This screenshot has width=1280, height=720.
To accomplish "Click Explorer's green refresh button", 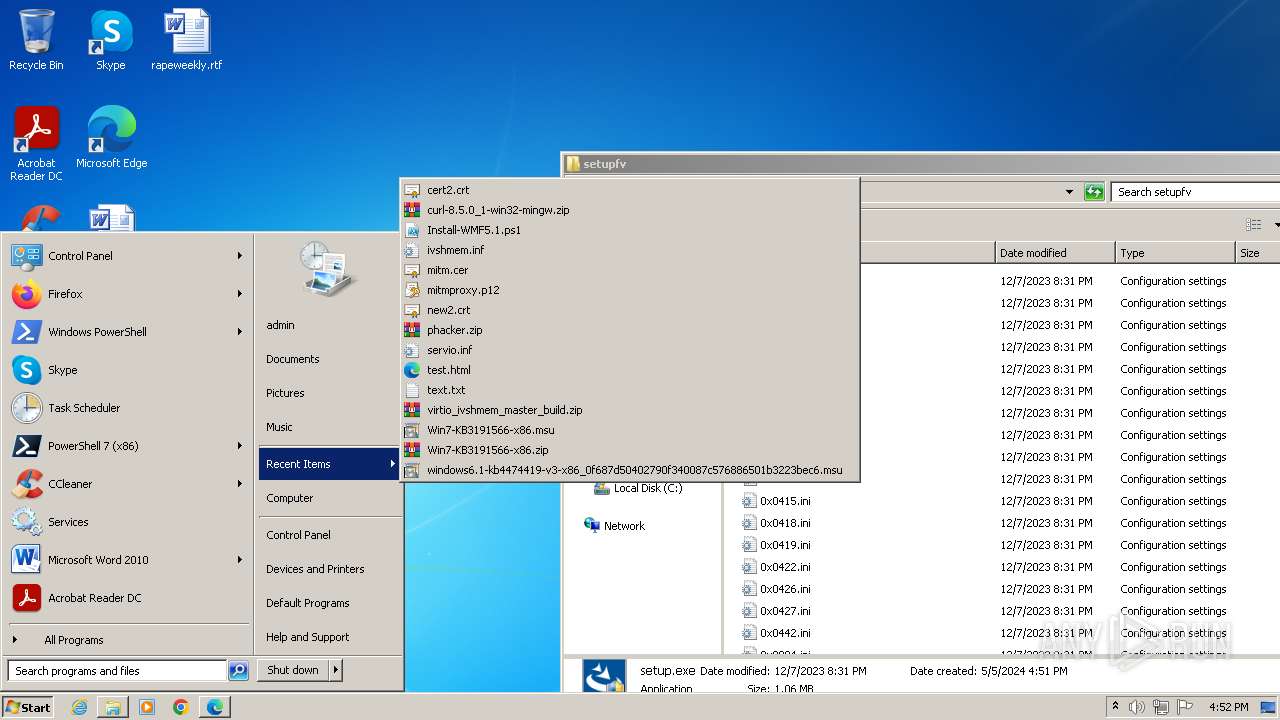I will 1094,192.
